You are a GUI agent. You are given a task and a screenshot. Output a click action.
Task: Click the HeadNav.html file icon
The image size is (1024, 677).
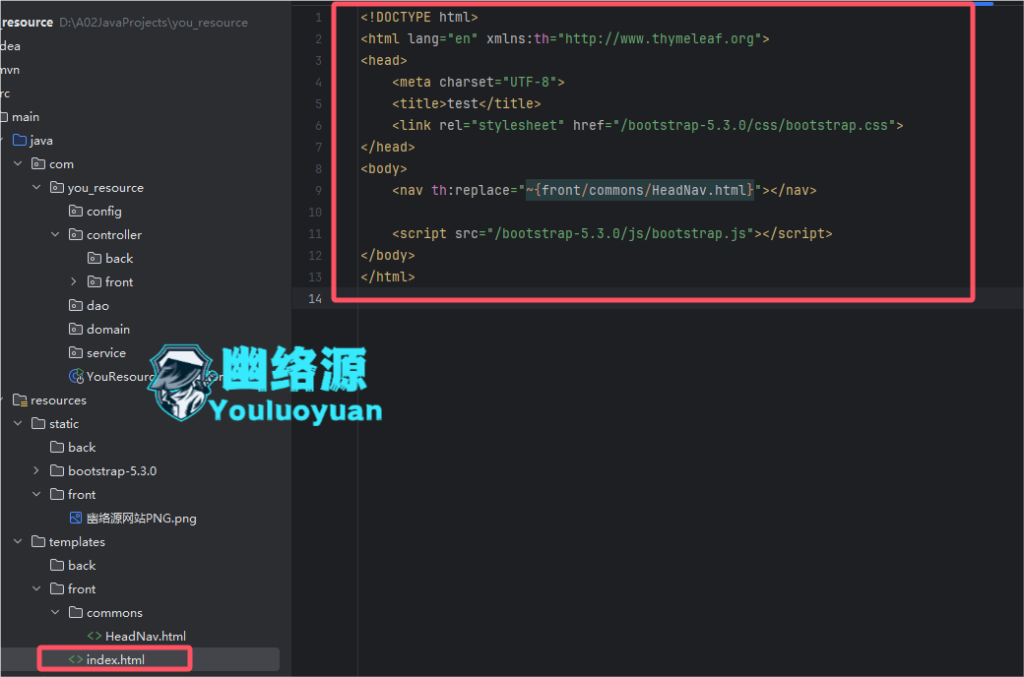click(x=95, y=636)
